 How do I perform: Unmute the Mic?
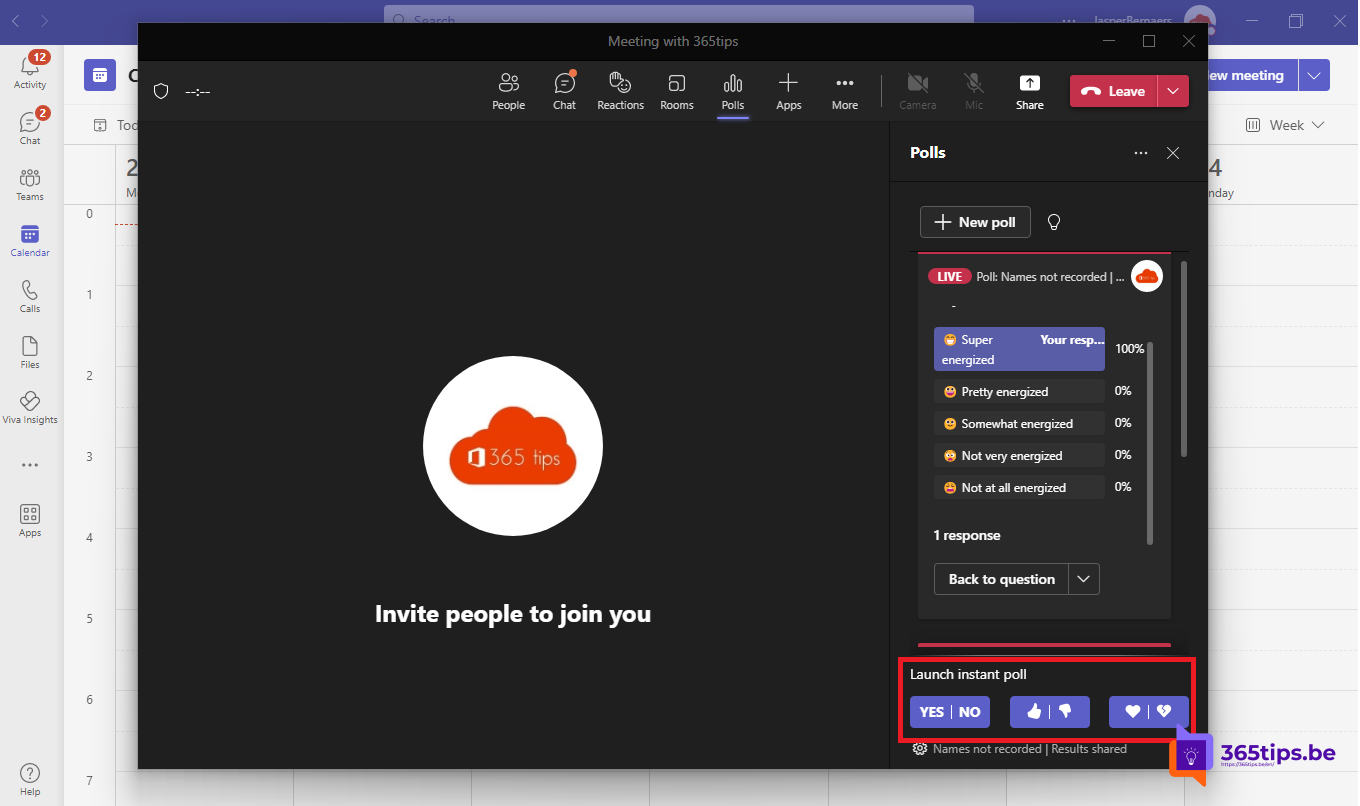coord(974,91)
